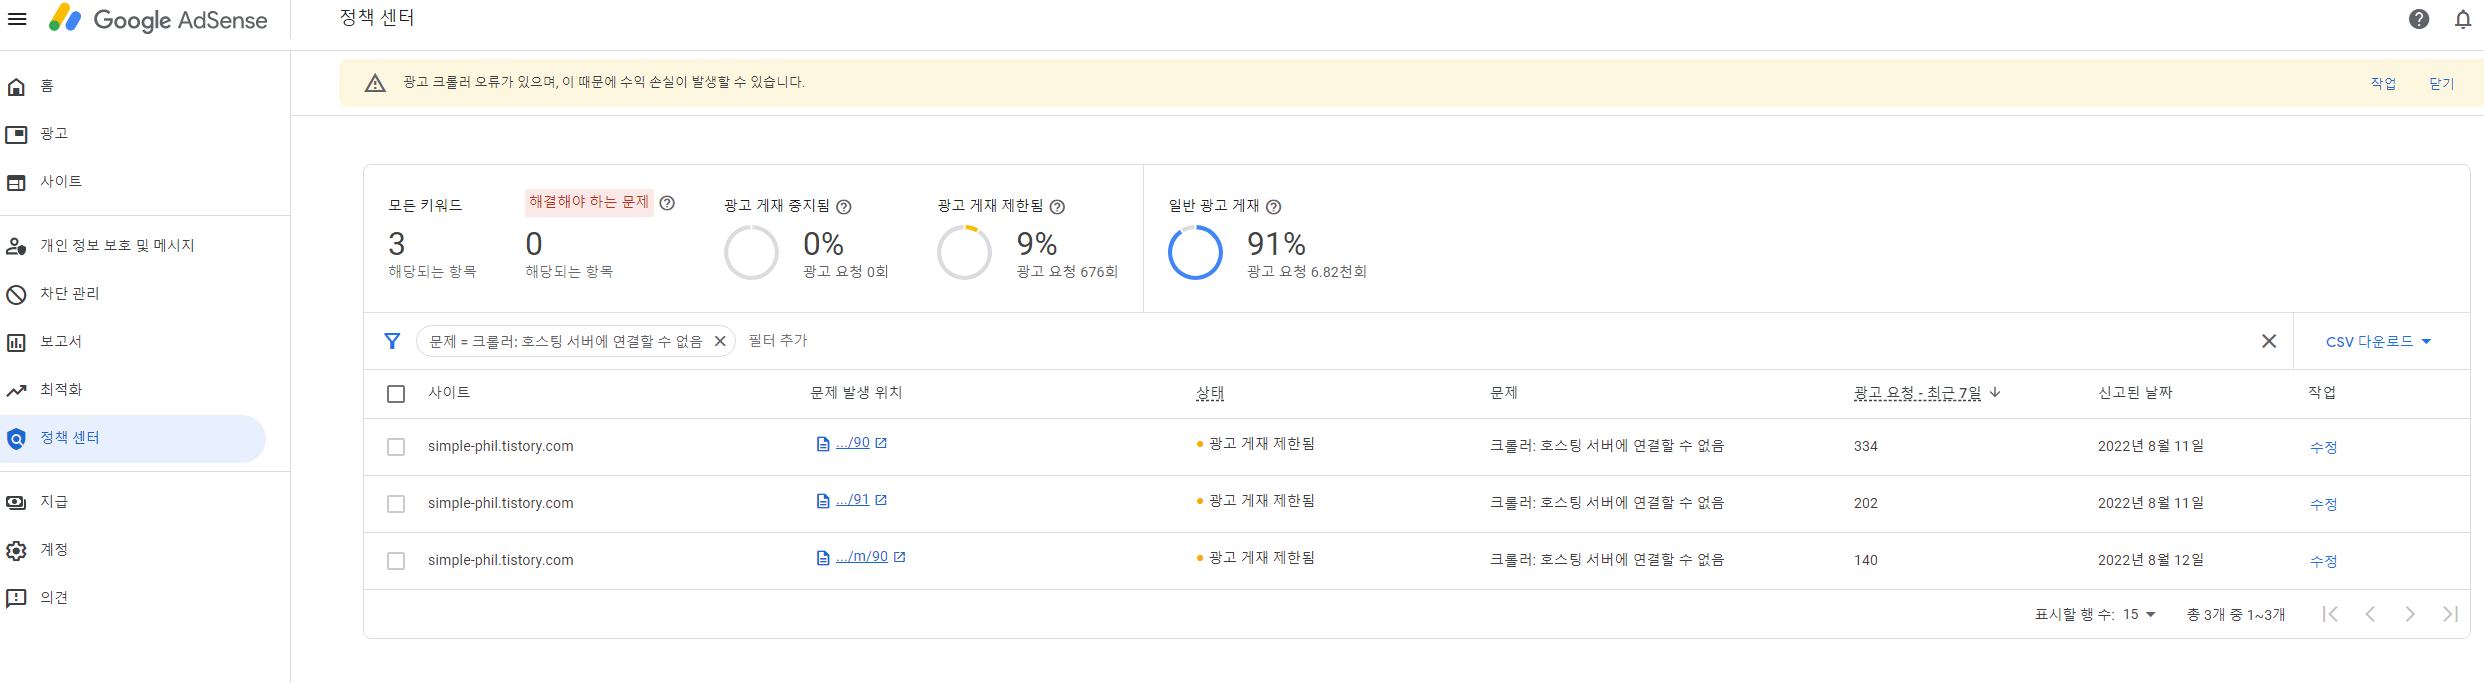Click 필터 추가 input field

pyautogui.click(x=778, y=341)
